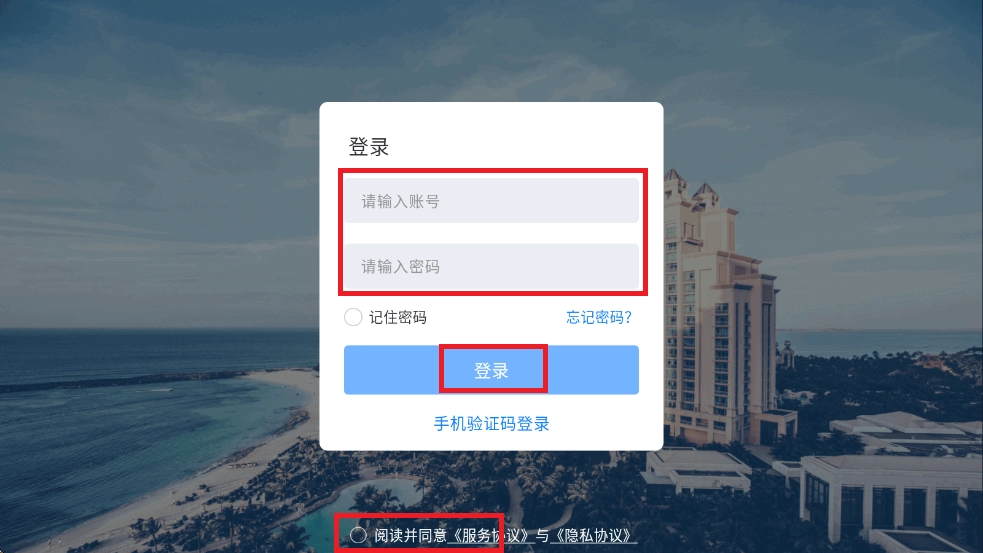
Task: Click the blue 登录 button
Action: point(491,370)
